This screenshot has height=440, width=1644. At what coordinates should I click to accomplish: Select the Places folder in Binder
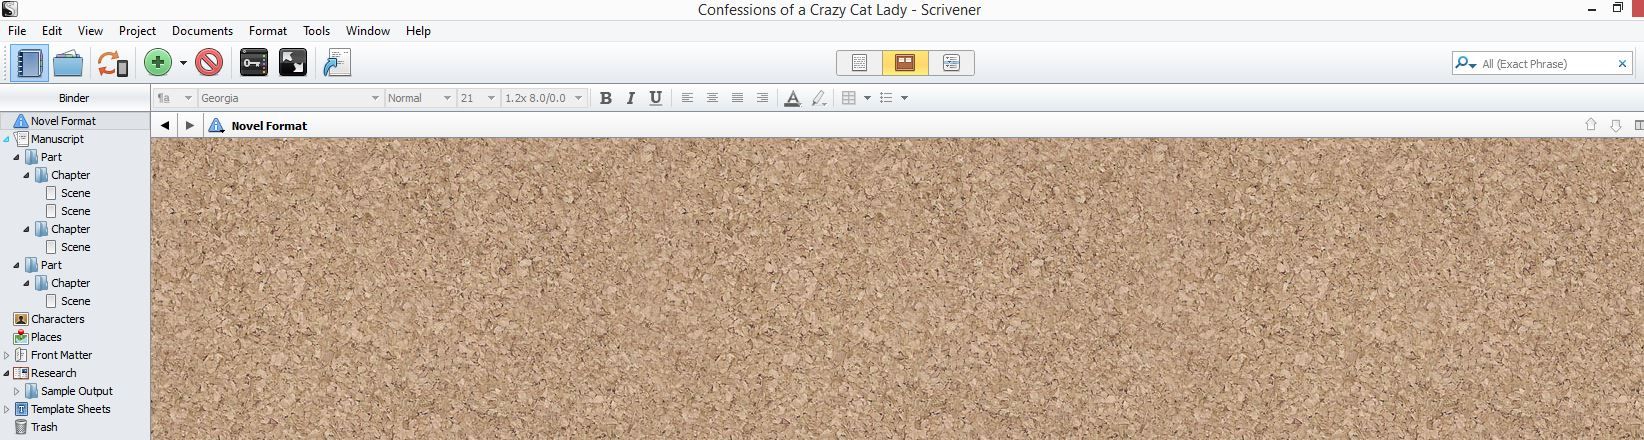tap(46, 337)
